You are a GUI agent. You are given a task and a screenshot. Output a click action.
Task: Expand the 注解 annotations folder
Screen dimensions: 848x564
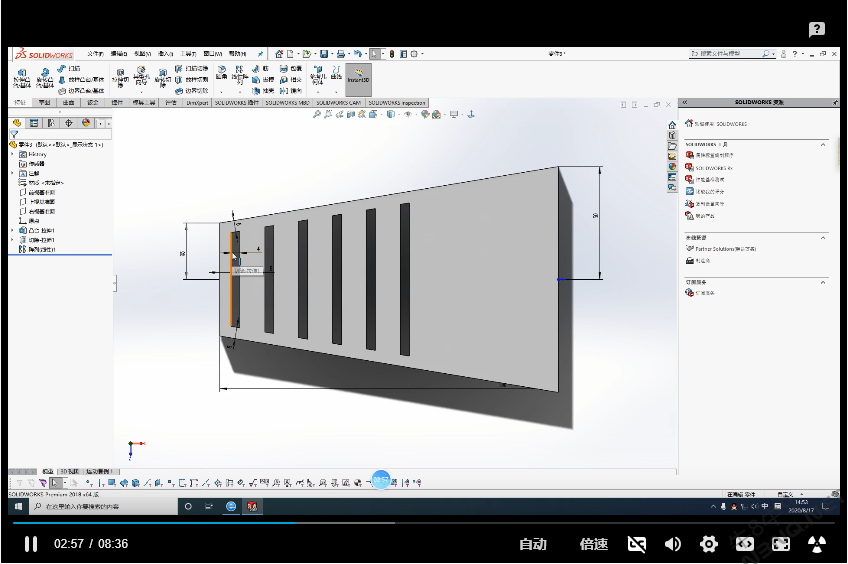13,173
